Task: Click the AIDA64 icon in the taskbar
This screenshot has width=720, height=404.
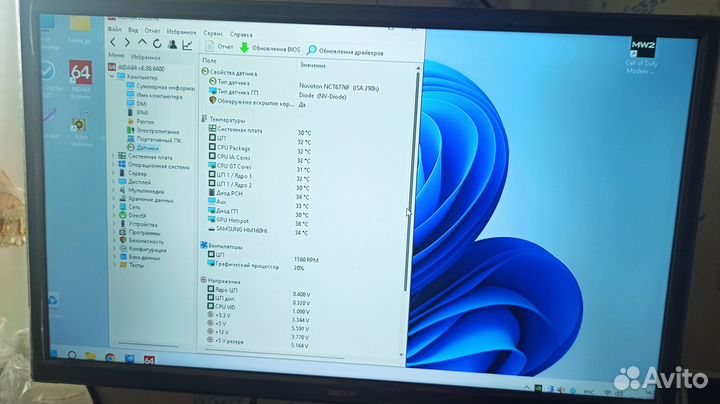Action: pyautogui.click(x=149, y=360)
